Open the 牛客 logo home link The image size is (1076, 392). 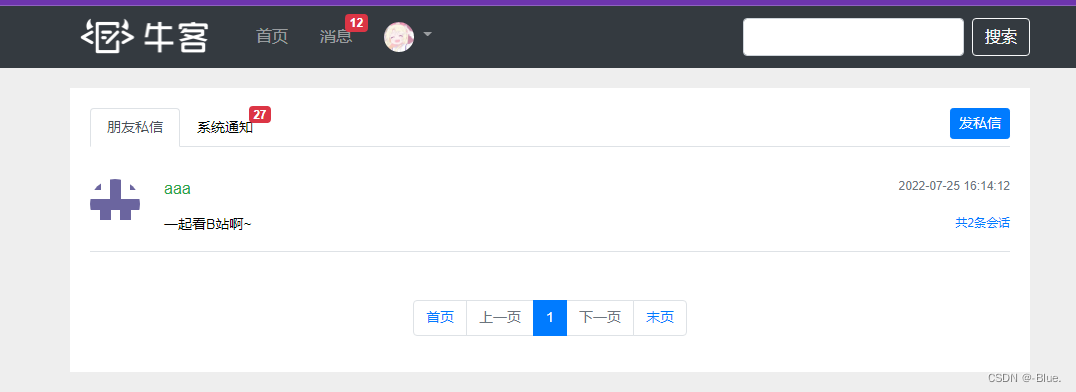click(x=144, y=36)
